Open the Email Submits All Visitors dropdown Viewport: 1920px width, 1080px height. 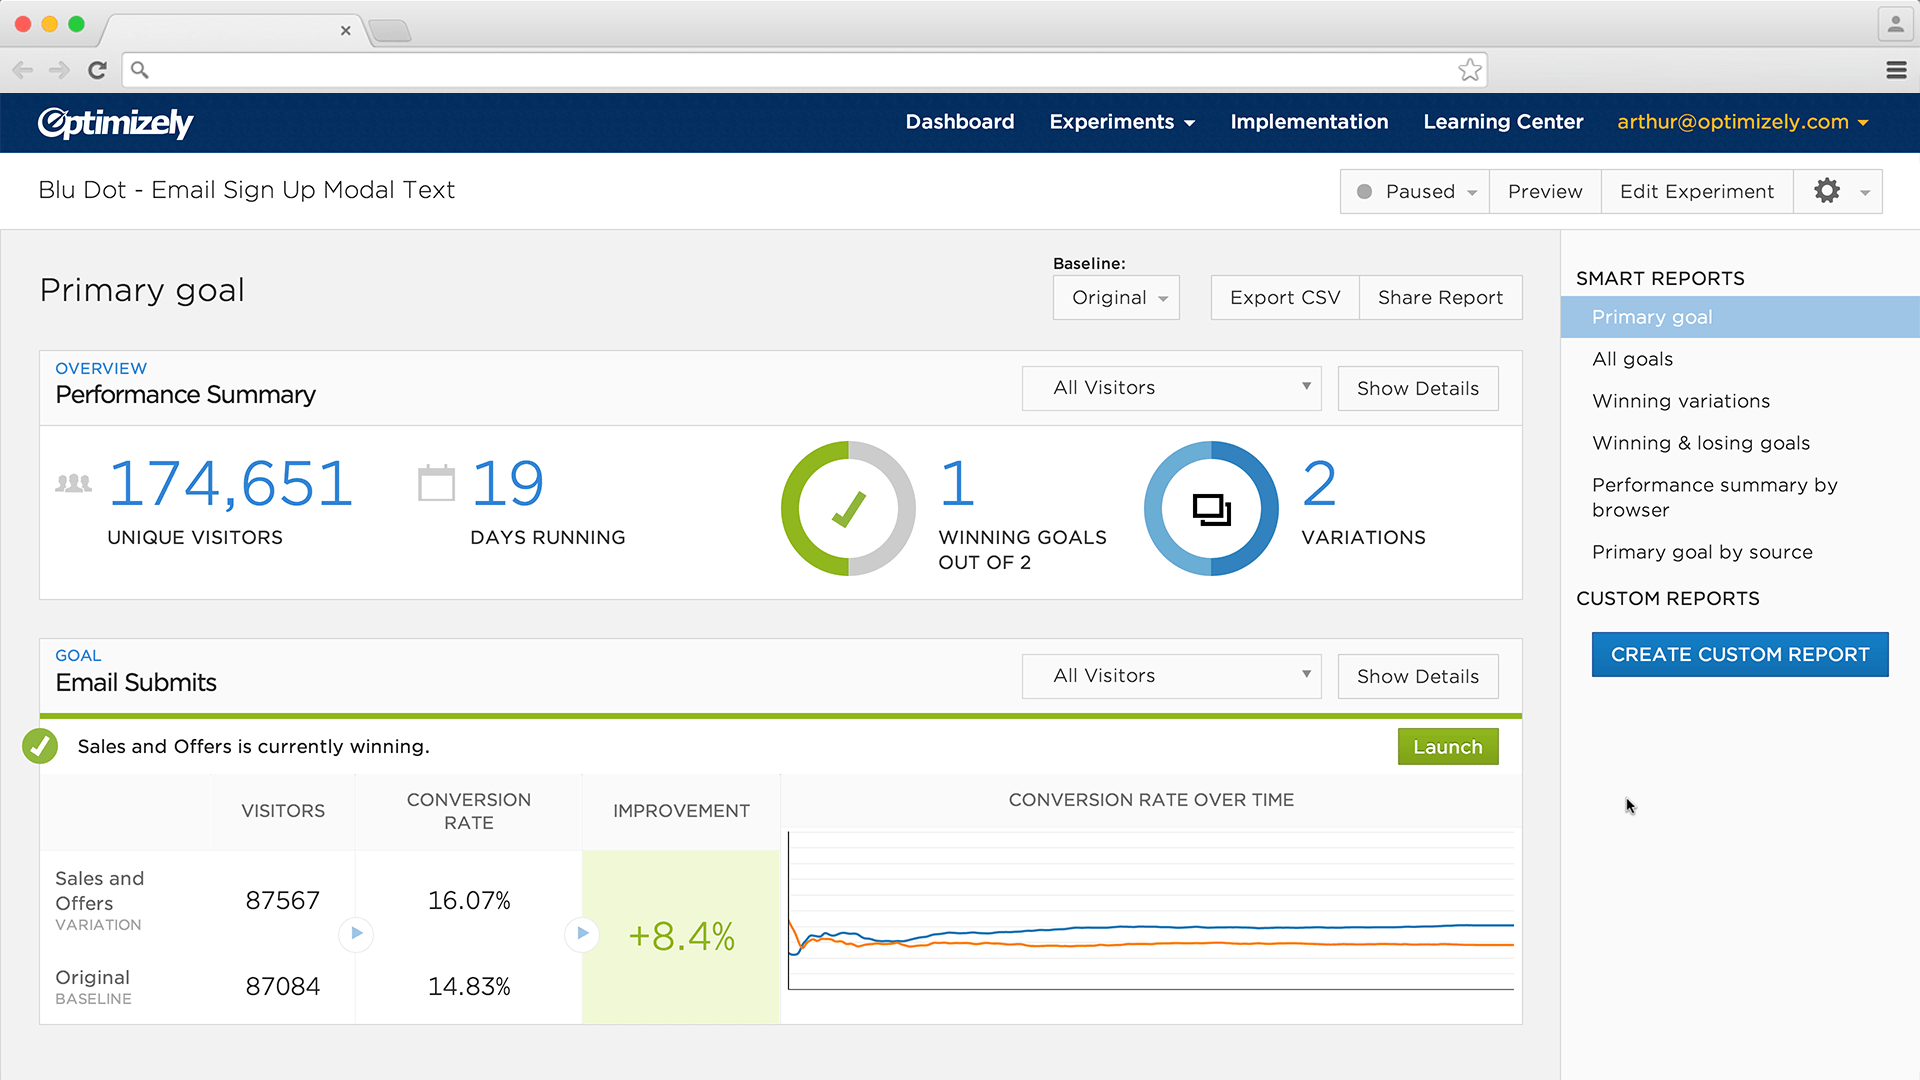click(1171, 676)
